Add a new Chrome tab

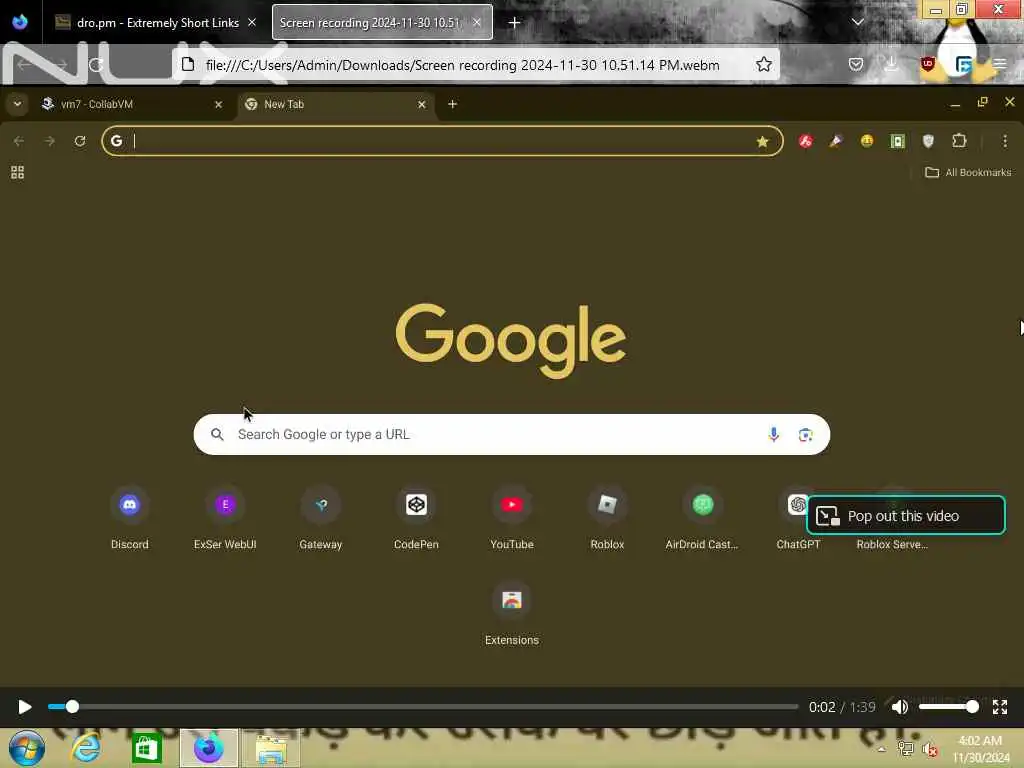[453, 104]
